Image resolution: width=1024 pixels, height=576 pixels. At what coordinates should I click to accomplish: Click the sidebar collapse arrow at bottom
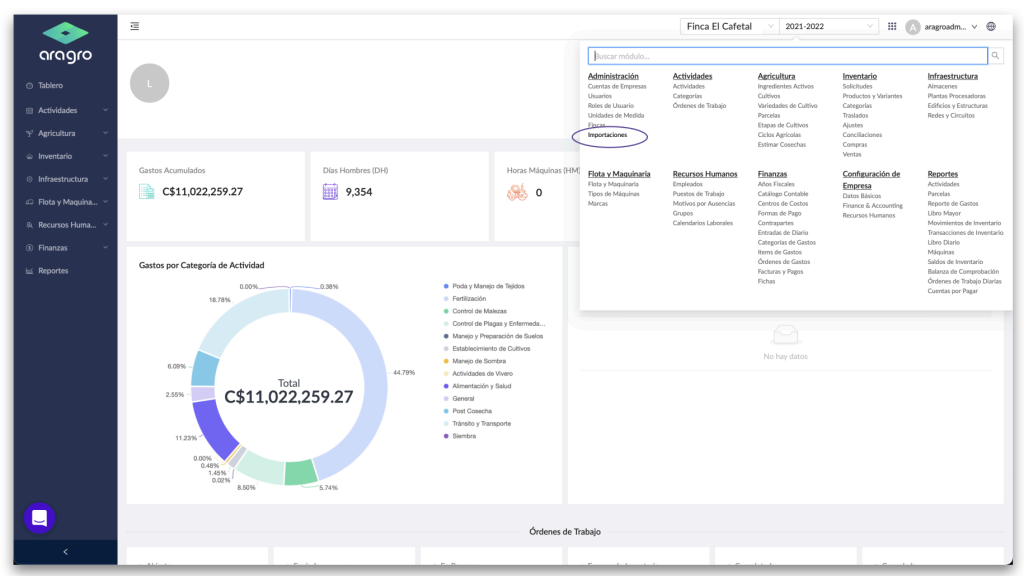65,552
